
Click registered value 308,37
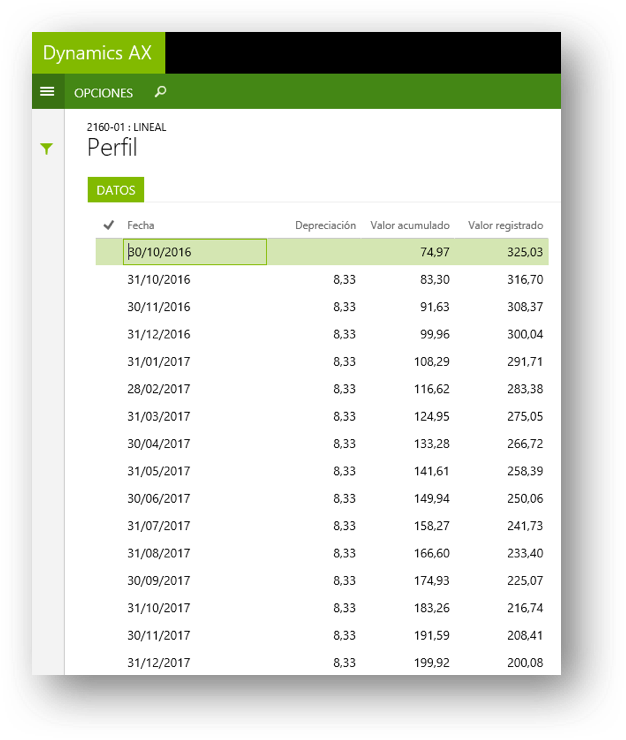pyautogui.click(x=525, y=307)
